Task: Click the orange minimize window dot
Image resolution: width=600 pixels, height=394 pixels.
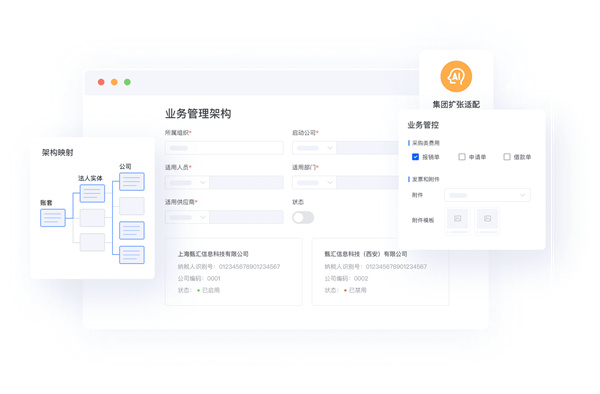Action: pyautogui.click(x=114, y=82)
